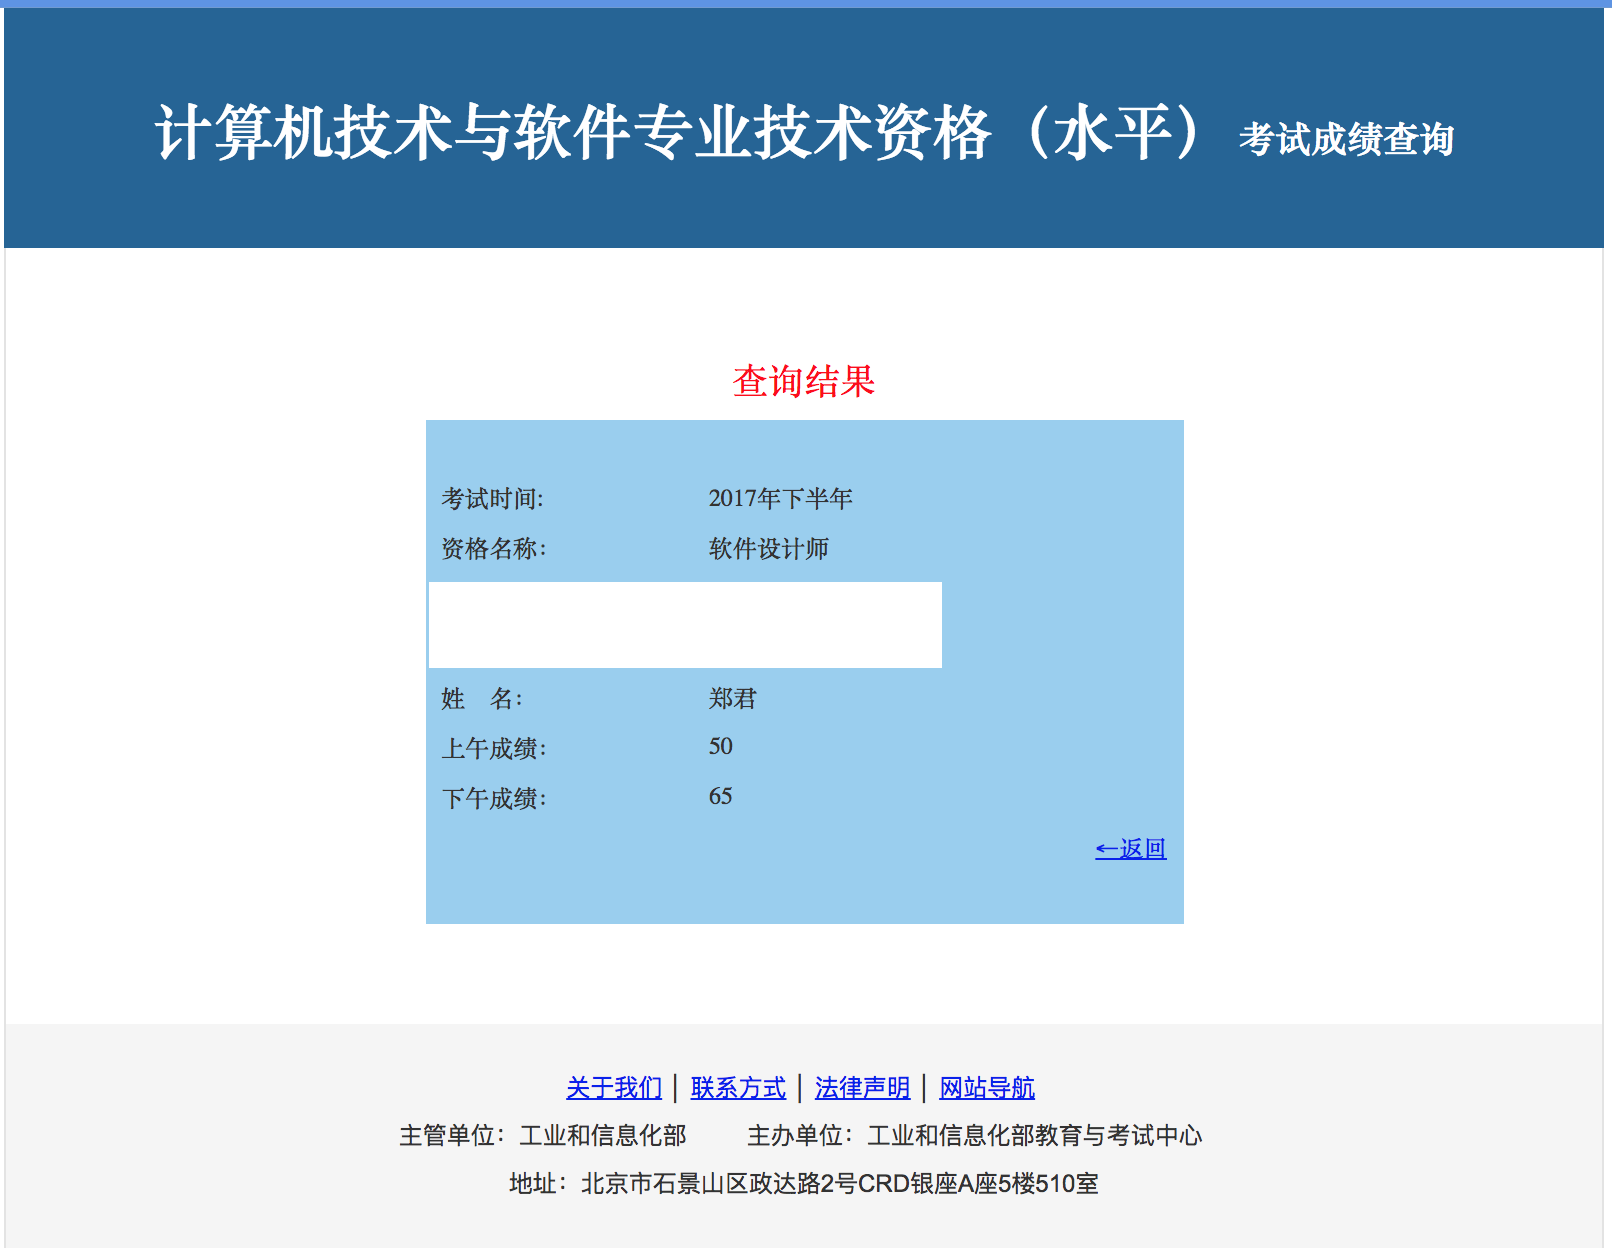Click the 考试时间 label
The image size is (1612, 1250).
pyautogui.click(x=493, y=499)
